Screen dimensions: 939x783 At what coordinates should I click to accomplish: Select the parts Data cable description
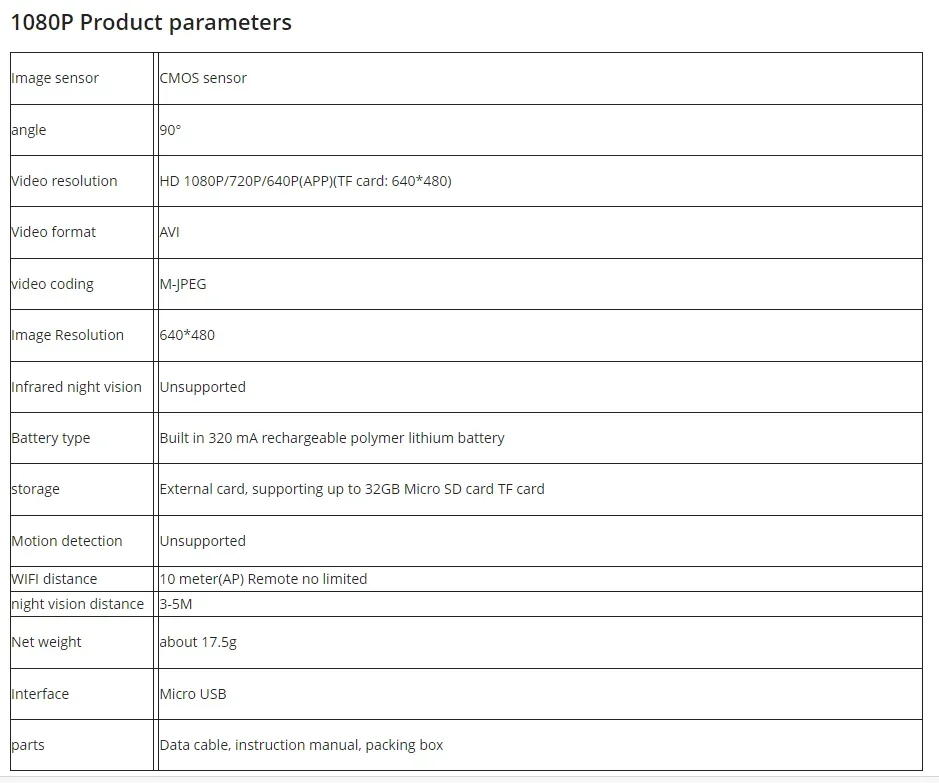coord(301,745)
